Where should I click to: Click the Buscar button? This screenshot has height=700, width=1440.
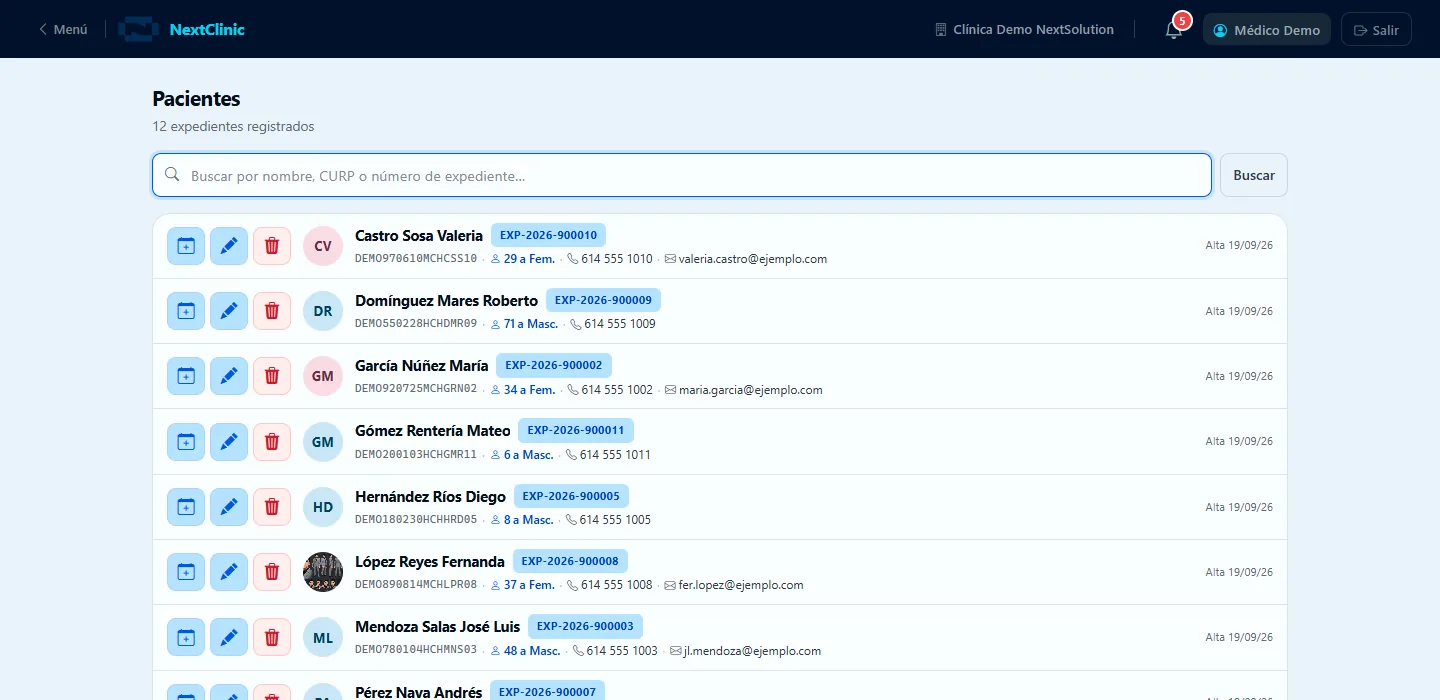1254,175
